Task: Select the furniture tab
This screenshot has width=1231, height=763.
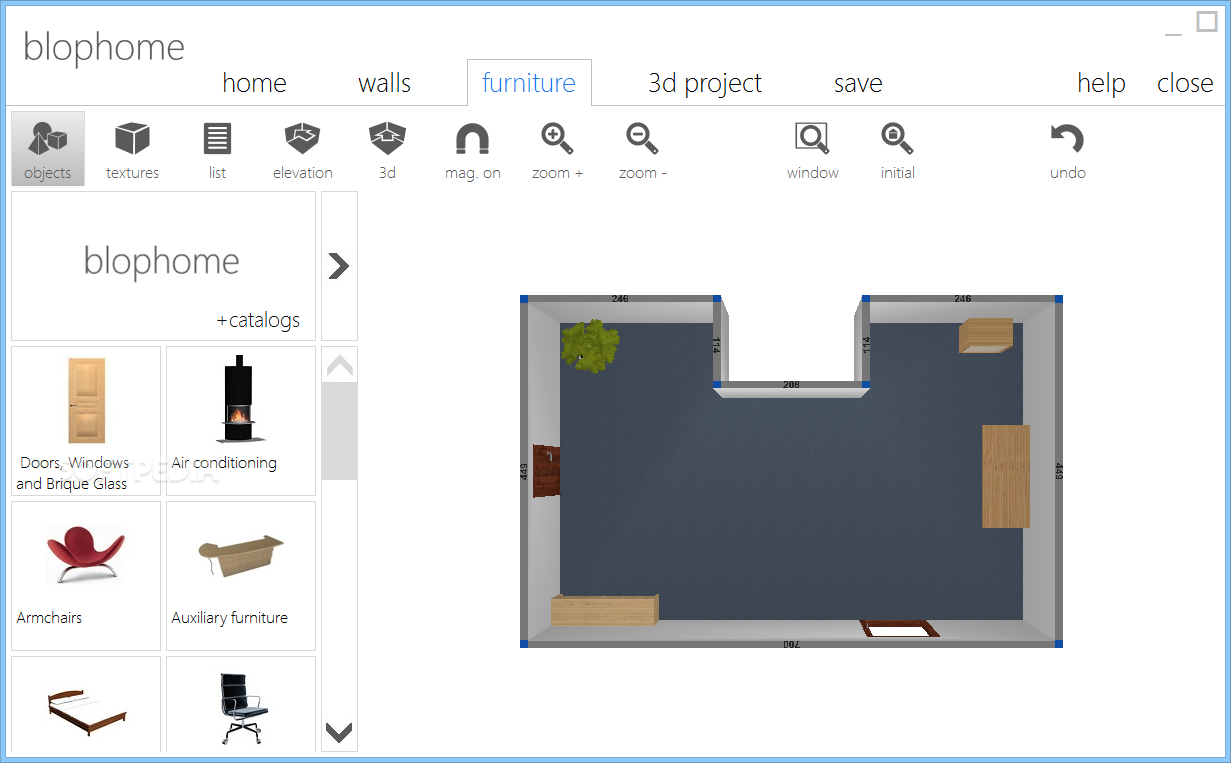Action: pos(529,83)
